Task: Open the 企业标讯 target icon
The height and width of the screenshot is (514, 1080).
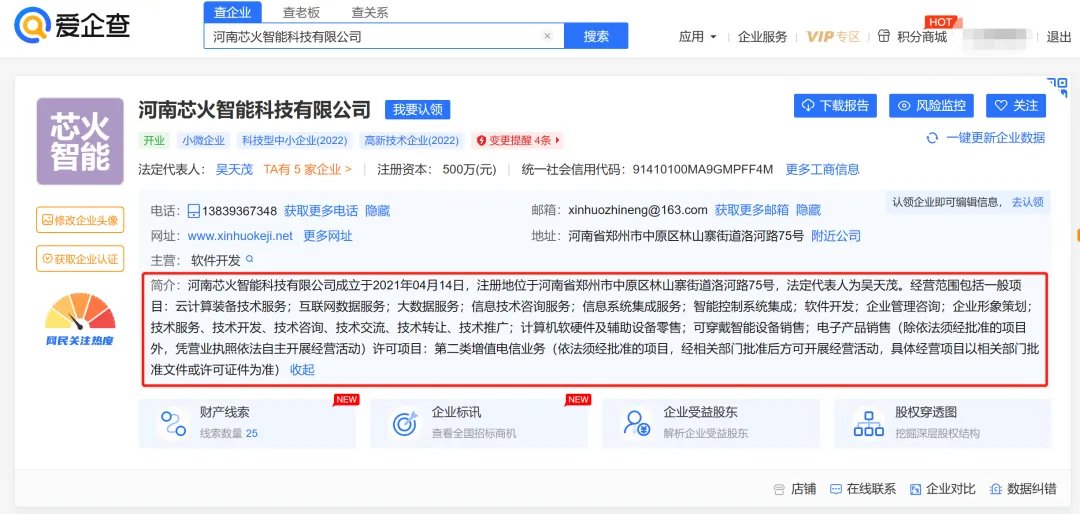Action: [x=404, y=423]
